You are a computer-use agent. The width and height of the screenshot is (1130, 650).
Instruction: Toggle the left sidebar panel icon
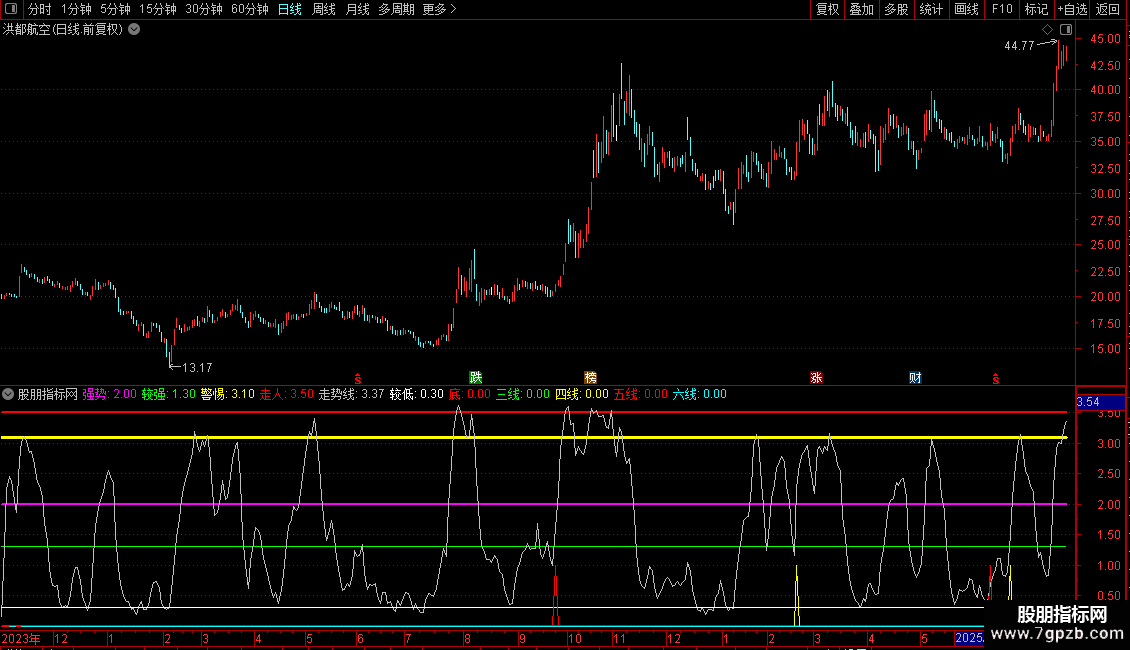[x=11, y=9]
